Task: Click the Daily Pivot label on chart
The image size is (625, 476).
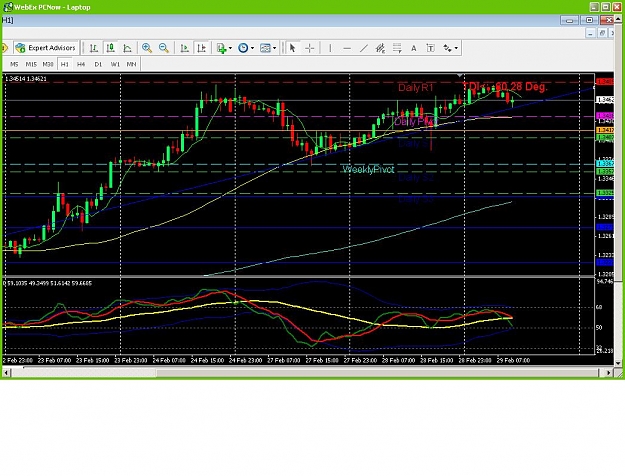Action: (415, 121)
